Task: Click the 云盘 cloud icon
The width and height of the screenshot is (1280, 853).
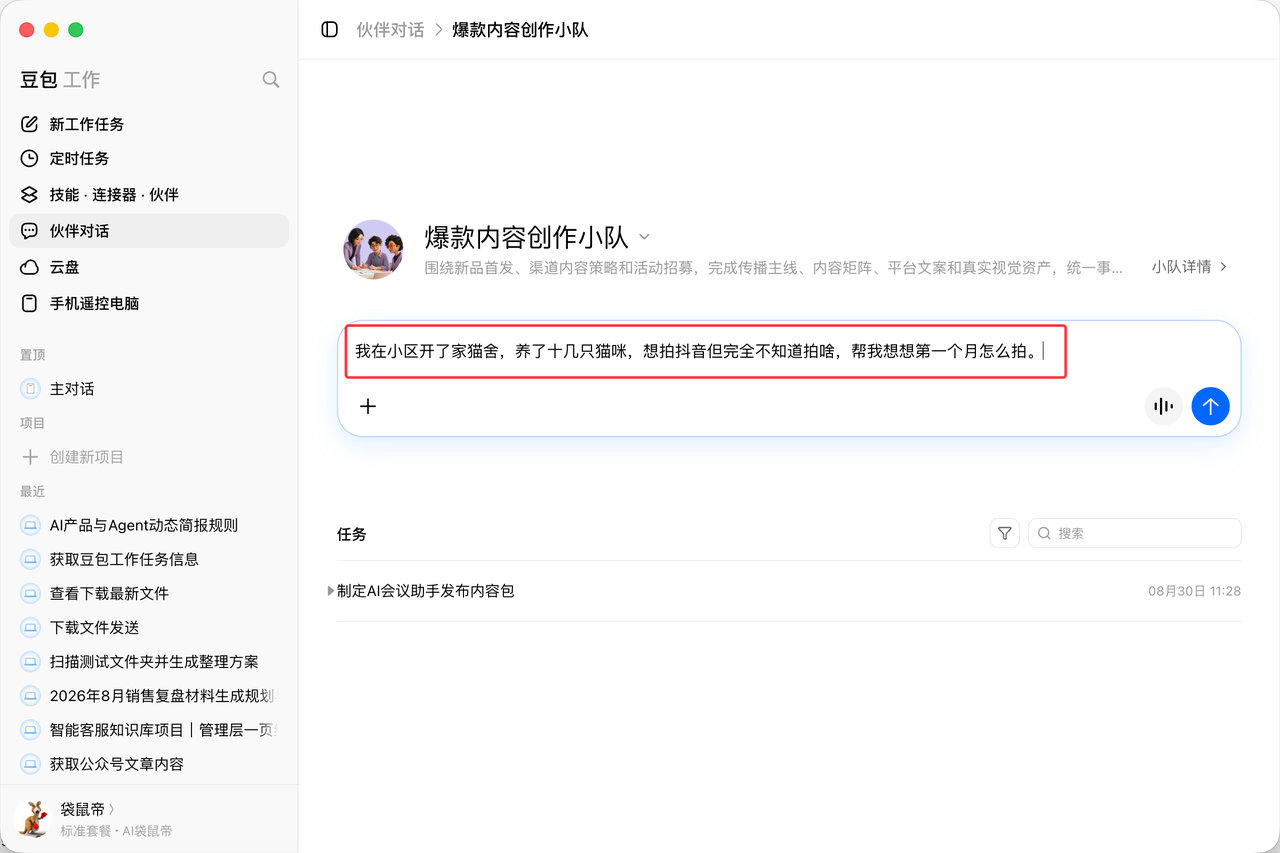Action: (x=30, y=267)
